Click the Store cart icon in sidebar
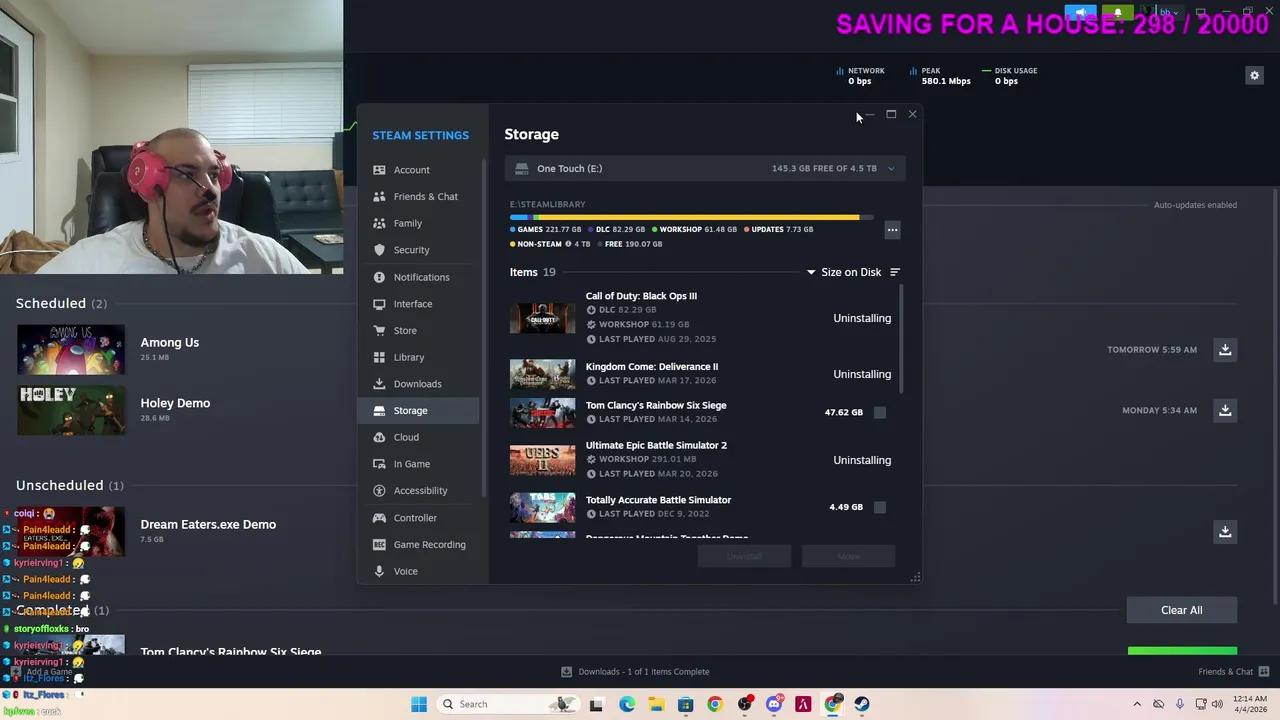The width and height of the screenshot is (1280, 720). (x=379, y=330)
